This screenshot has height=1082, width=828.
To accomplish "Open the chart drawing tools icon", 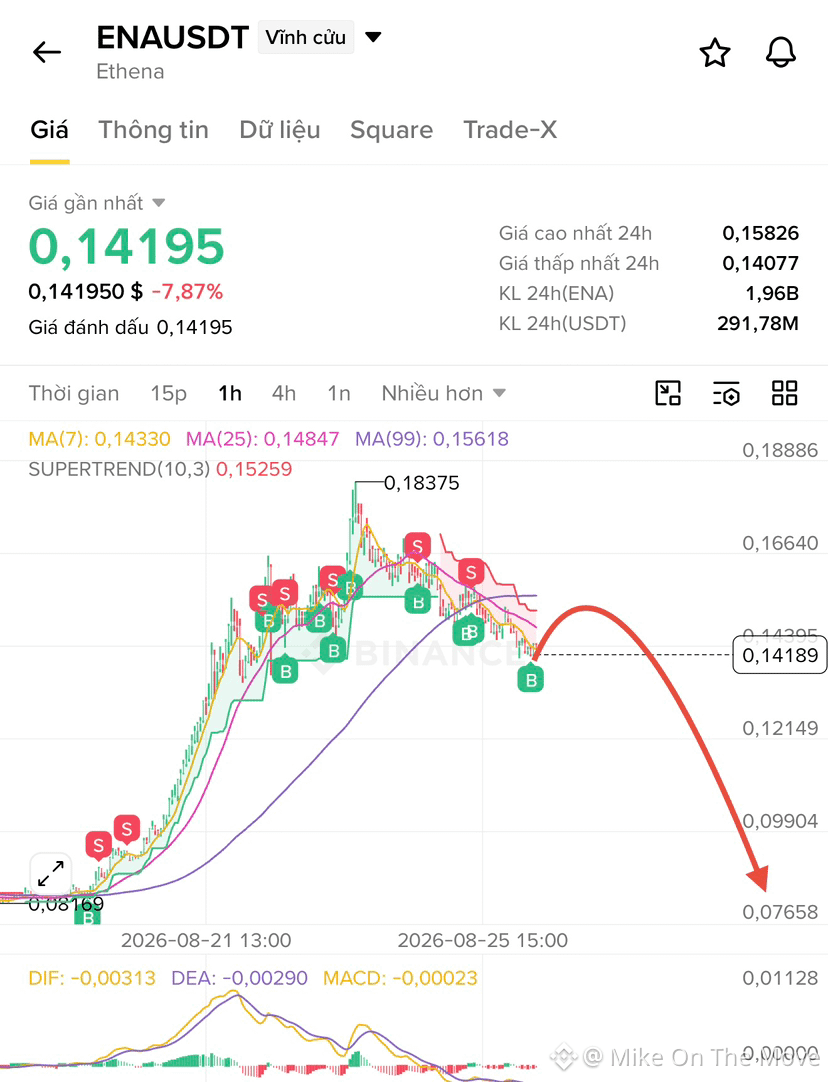I will coord(668,393).
